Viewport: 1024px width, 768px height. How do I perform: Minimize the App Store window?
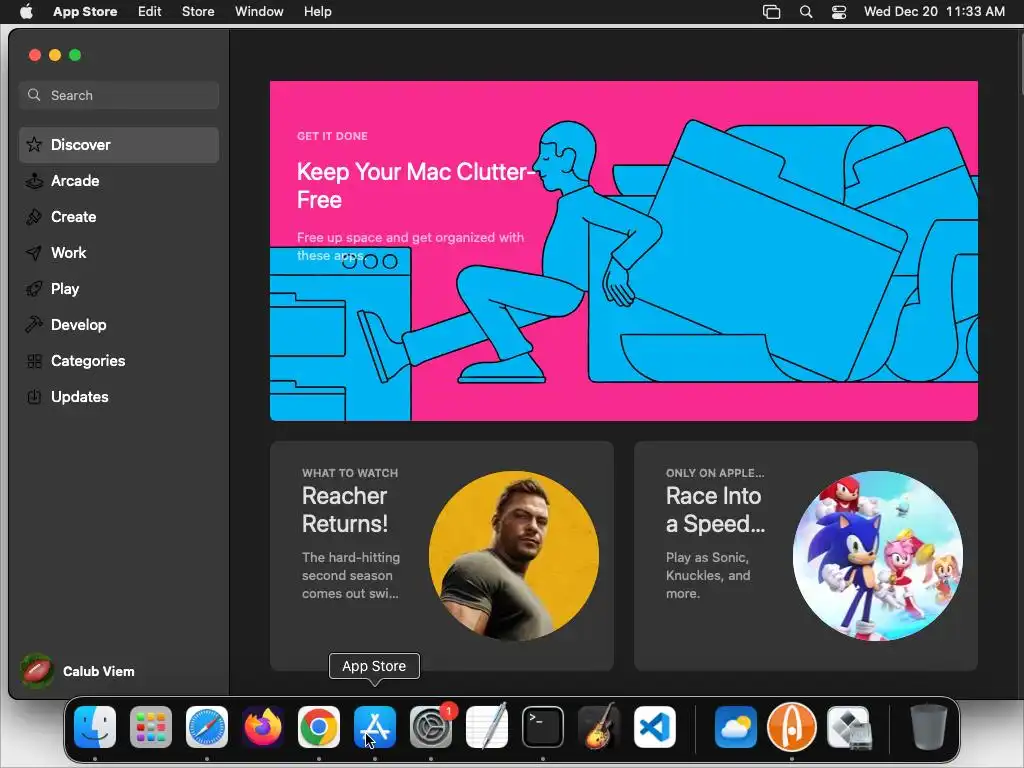tap(55, 55)
